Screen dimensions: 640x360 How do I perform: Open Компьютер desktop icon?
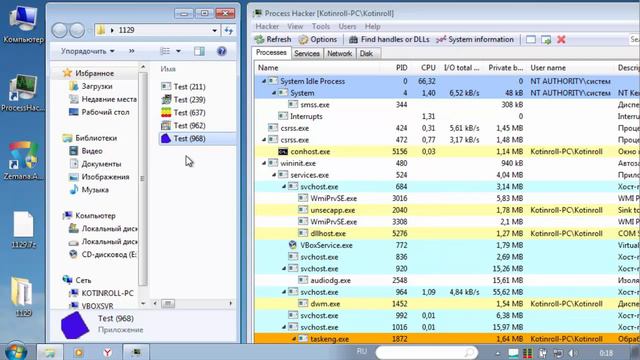23,24
